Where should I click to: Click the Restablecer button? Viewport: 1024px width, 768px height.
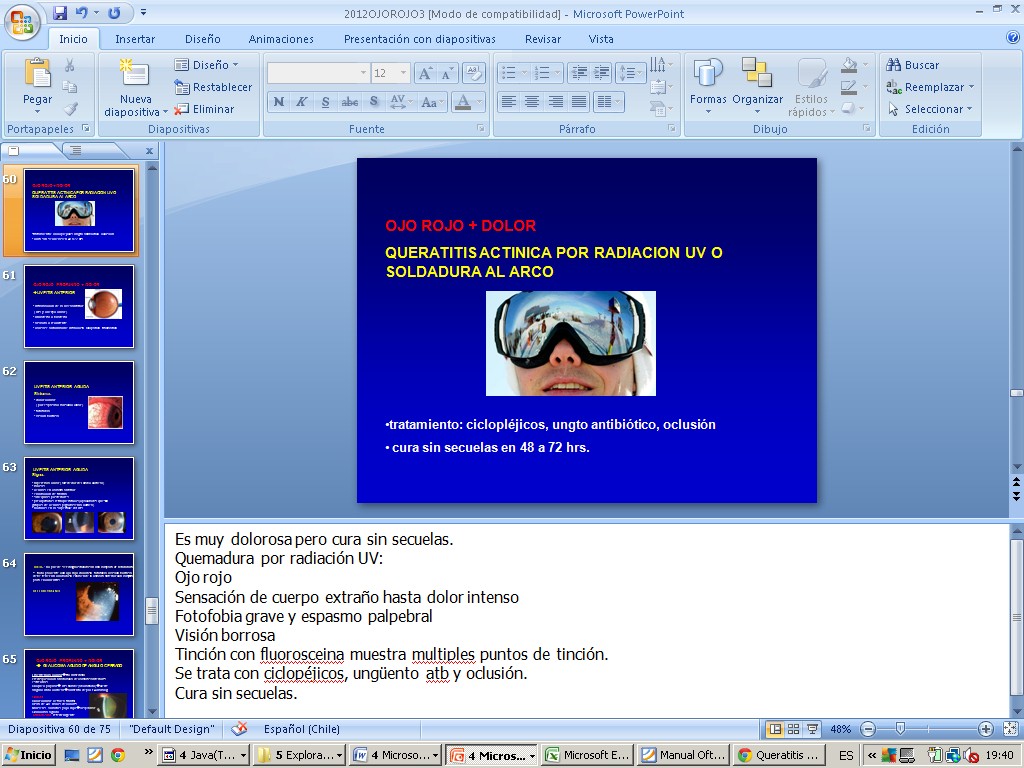[213, 87]
